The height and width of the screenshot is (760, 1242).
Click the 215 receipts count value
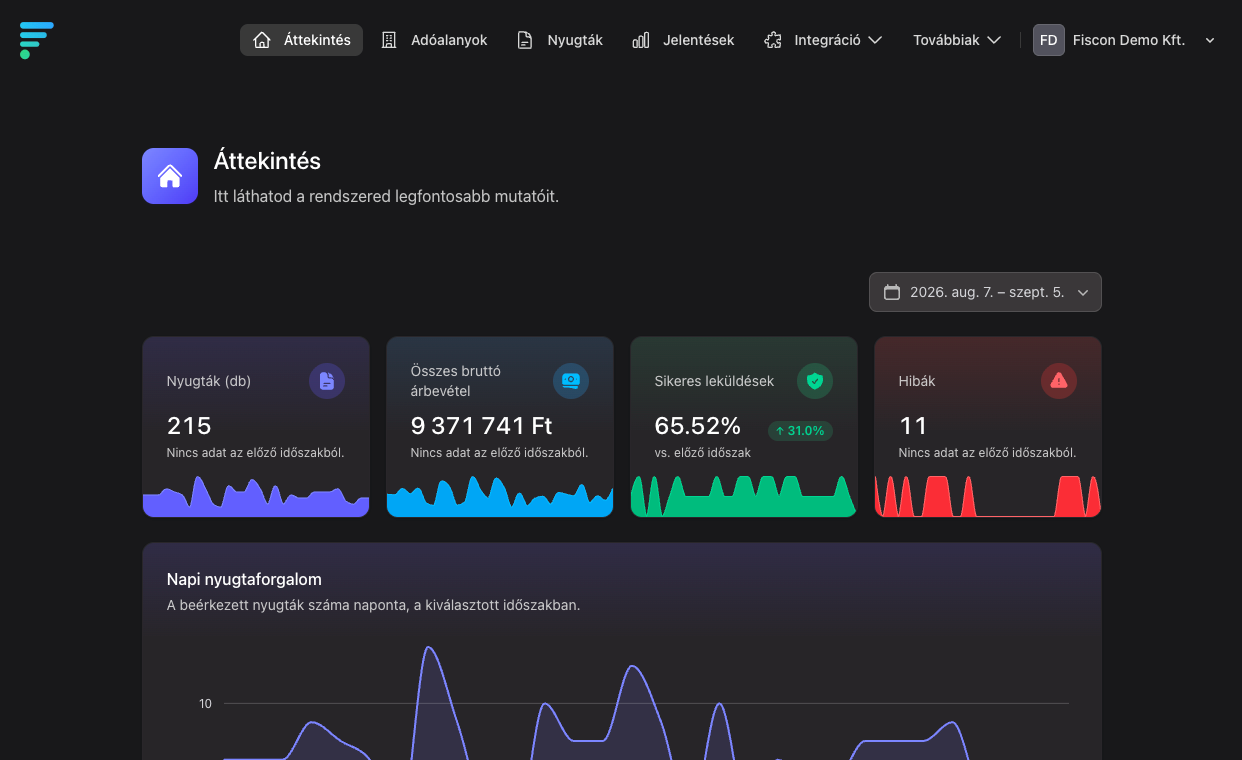click(x=189, y=426)
